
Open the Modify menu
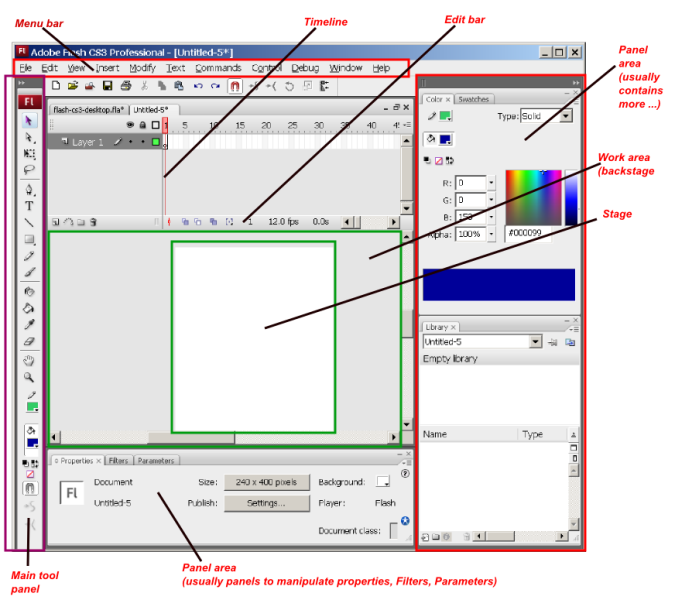tap(142, 68)
